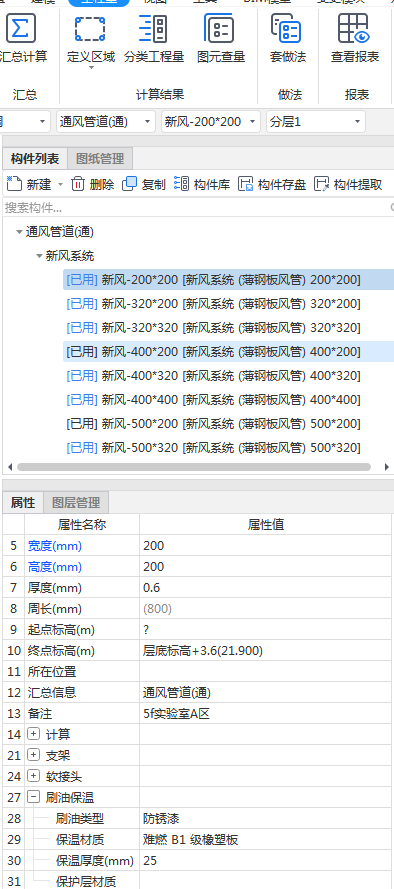Click the right scroll arrow of component list
Image resolution: width=394 pixels, height=889 pixels.
(x=387, y=467)
